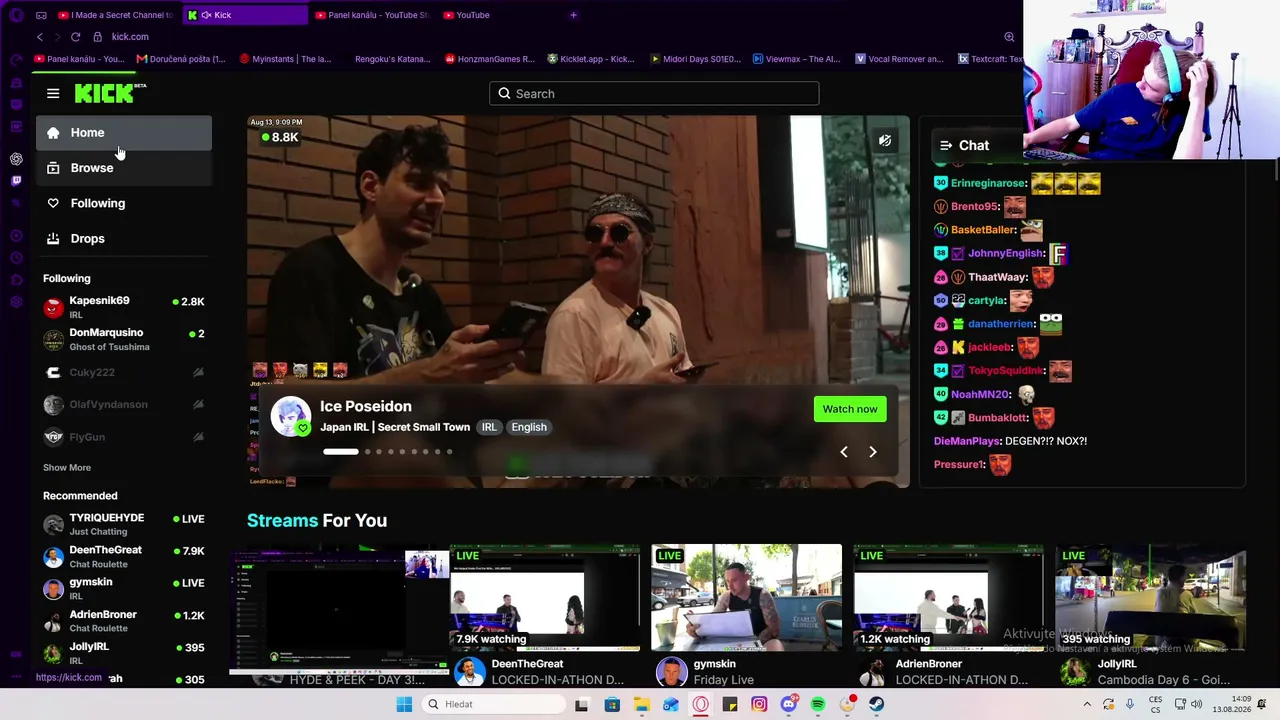Screen dimensions: 1280x720
Task: Click DeenTheGreat's avatar under Streams For You
Action: 469,672
